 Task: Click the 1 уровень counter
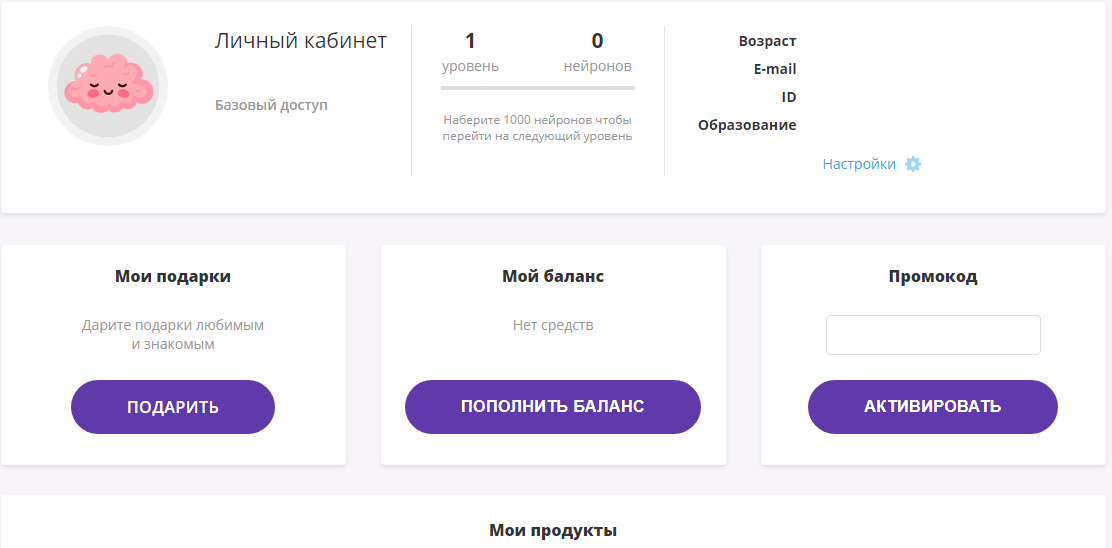tap(469, 52)
